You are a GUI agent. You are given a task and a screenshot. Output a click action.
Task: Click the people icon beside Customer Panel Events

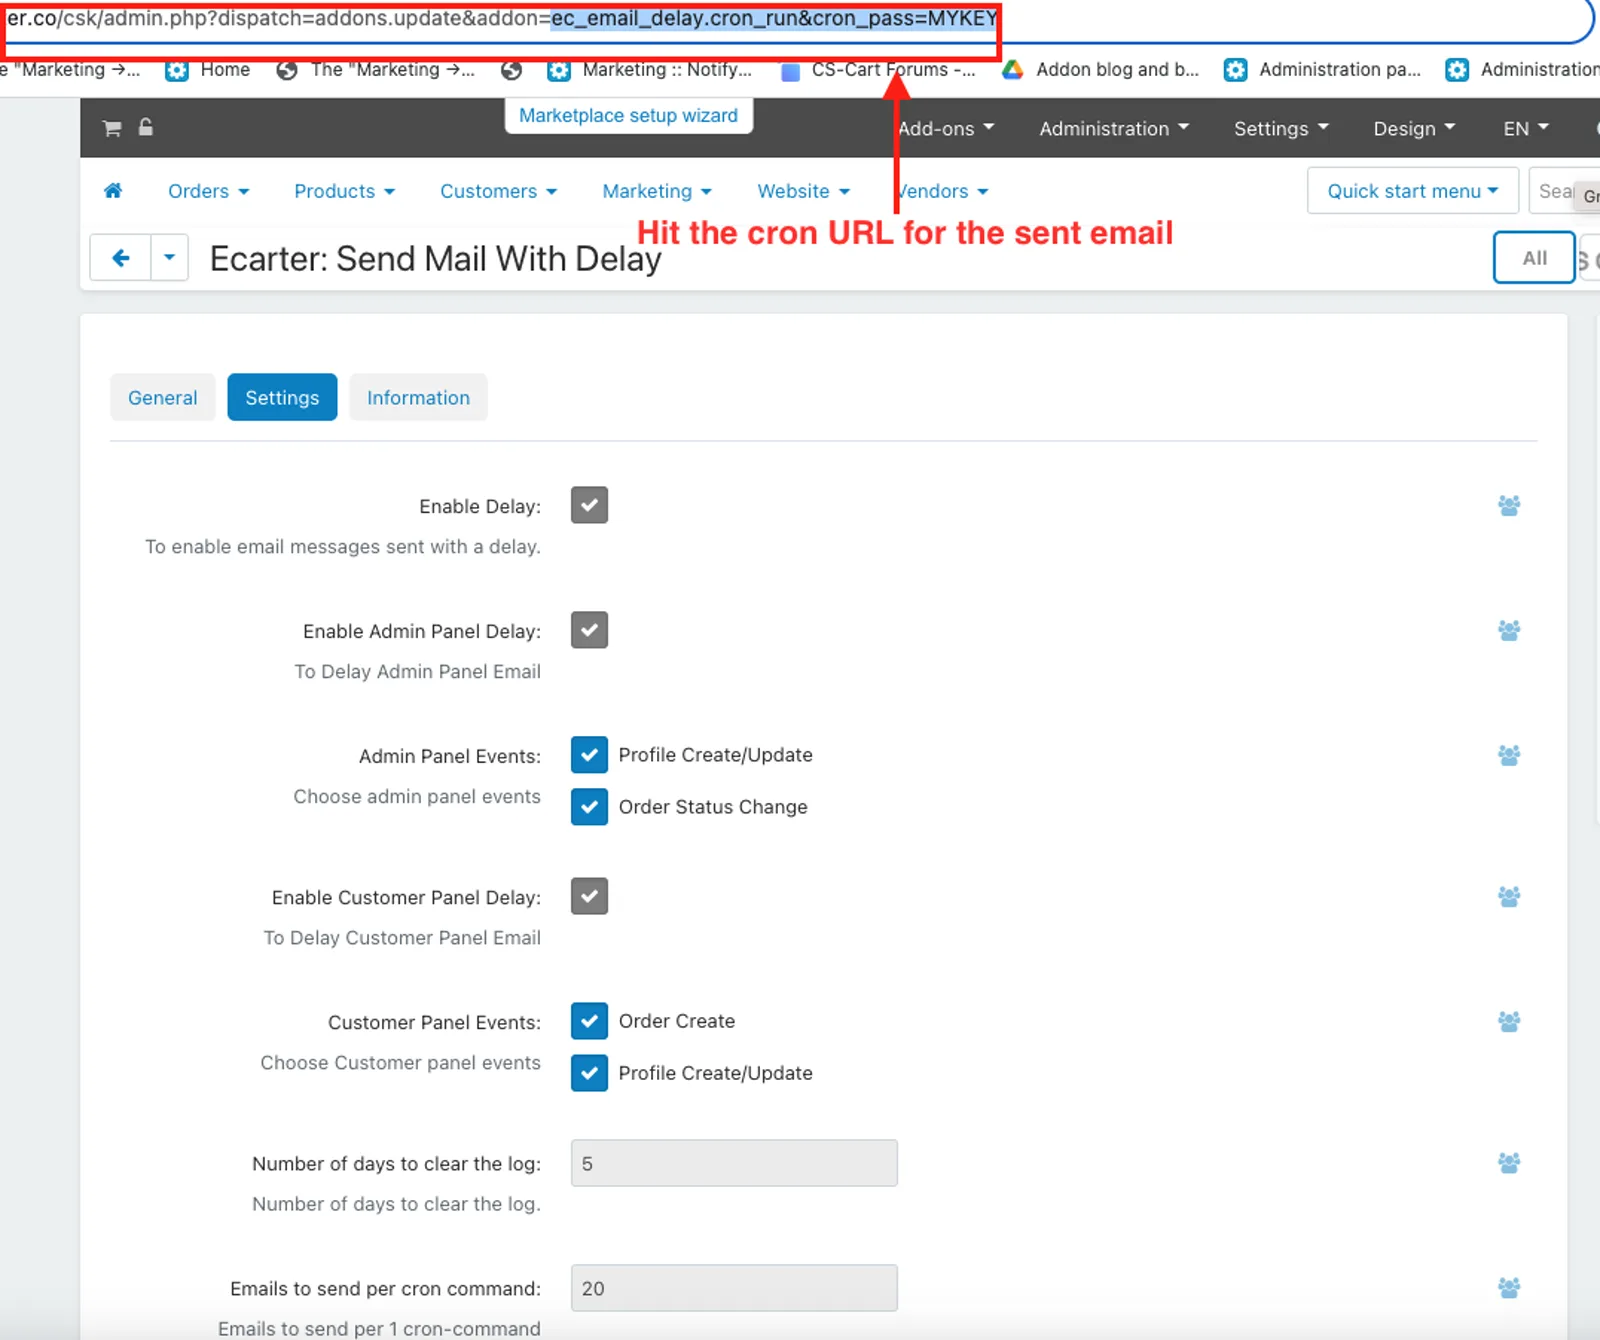tap(1509, 1022)
